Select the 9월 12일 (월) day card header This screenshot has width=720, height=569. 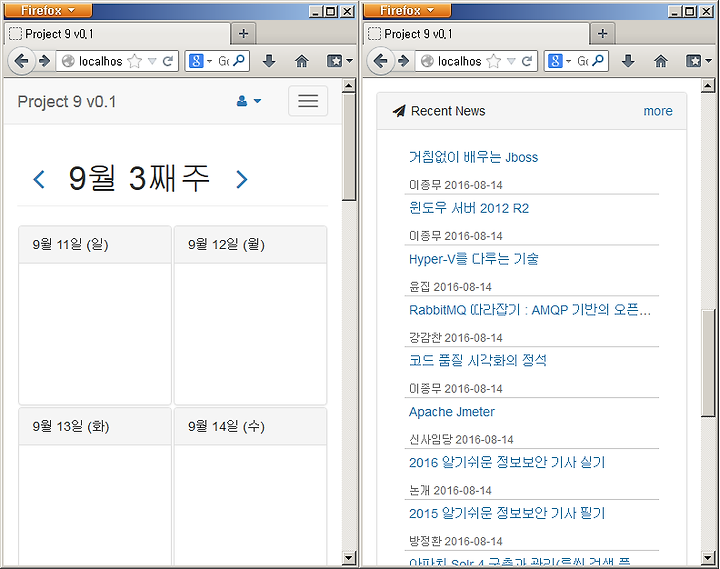pyautogui.click(x=250, y=244)
